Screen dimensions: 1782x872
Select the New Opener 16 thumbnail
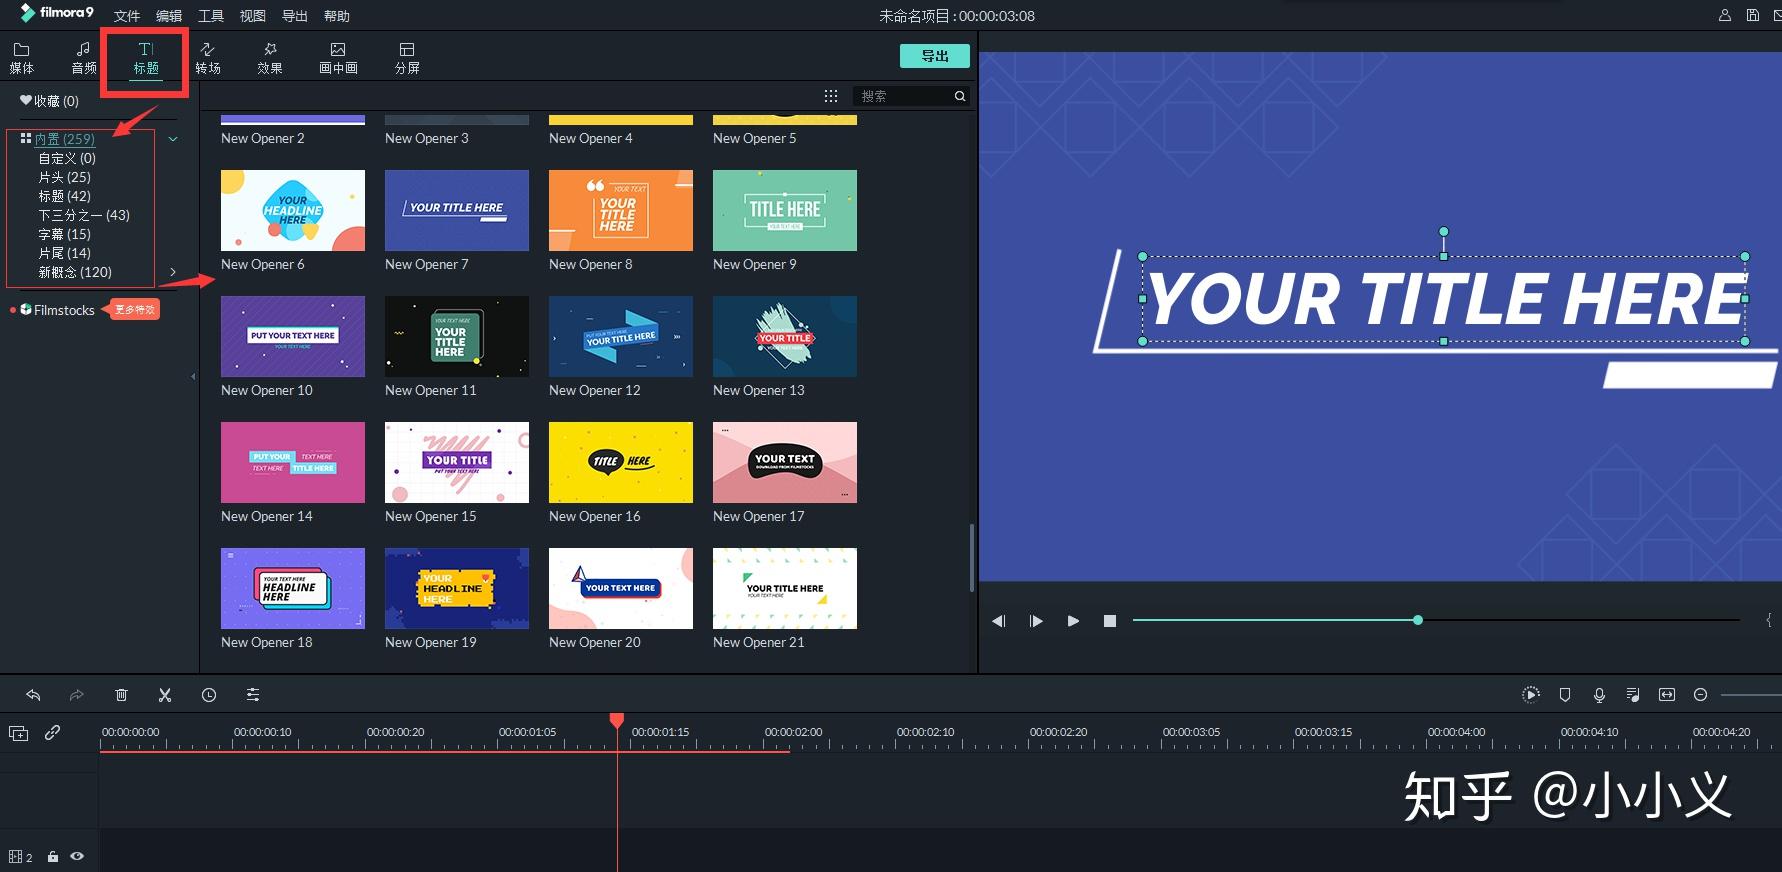coord(621,462)
